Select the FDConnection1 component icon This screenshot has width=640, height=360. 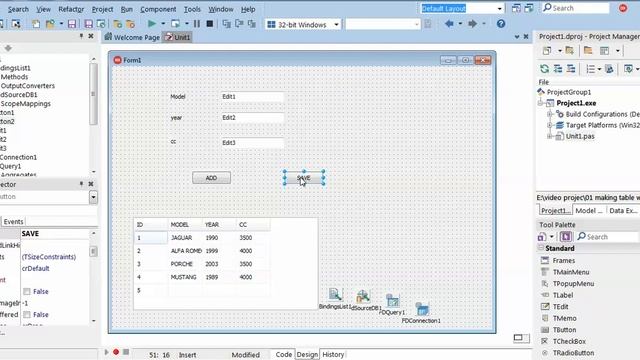[422, 309]
